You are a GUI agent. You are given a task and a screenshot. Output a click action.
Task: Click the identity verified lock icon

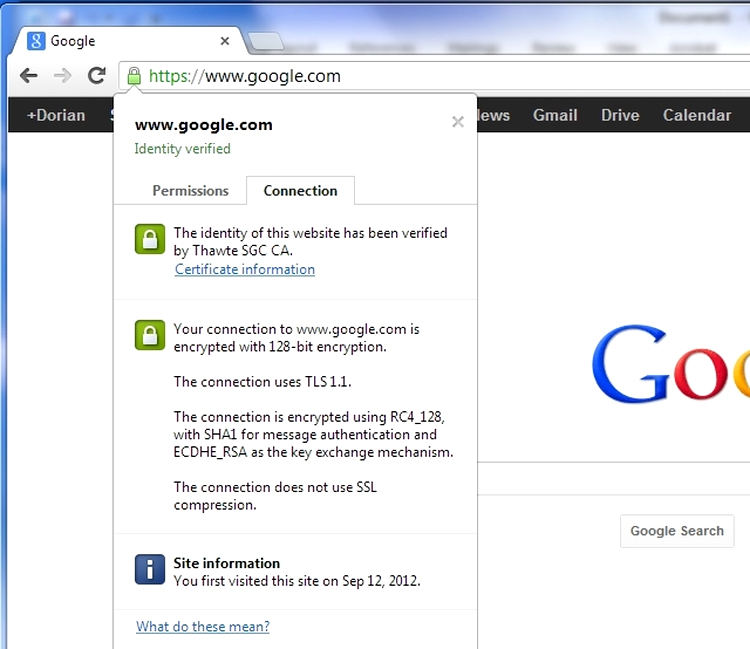coord(150,239)
